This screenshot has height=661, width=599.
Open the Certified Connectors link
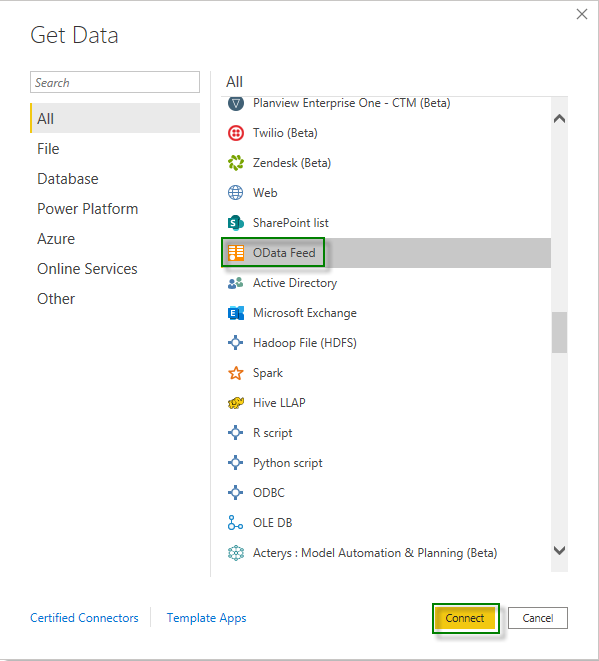click(84, 618)
